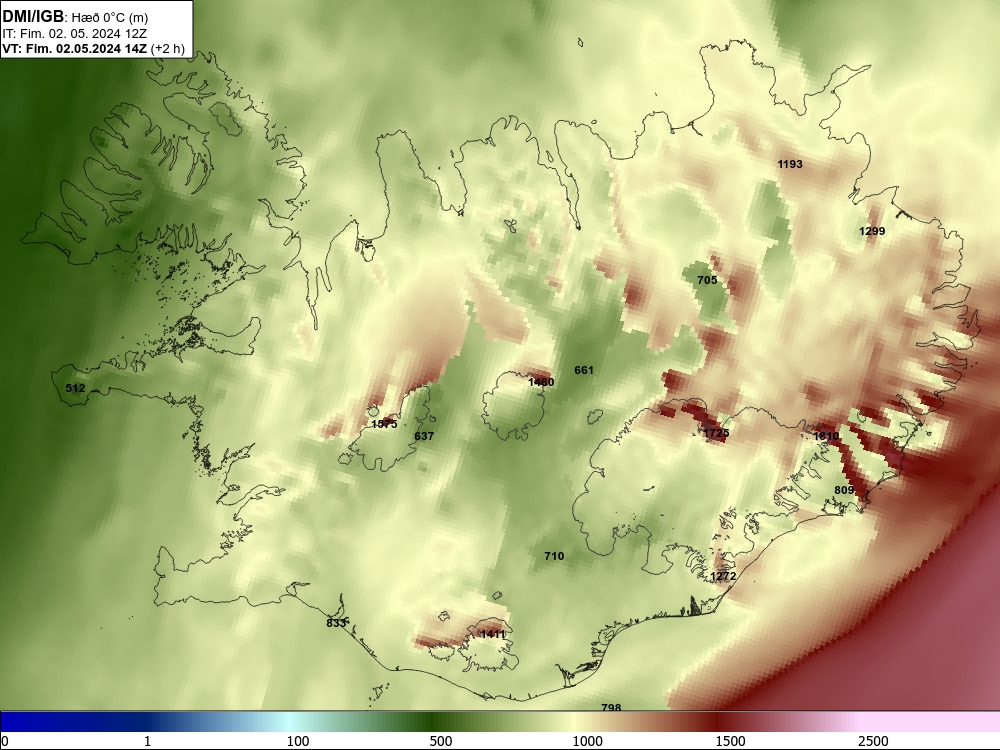Screen dimensions: 1000x750
Task: Click the 1725 height value on map
Action: [716, 433]
